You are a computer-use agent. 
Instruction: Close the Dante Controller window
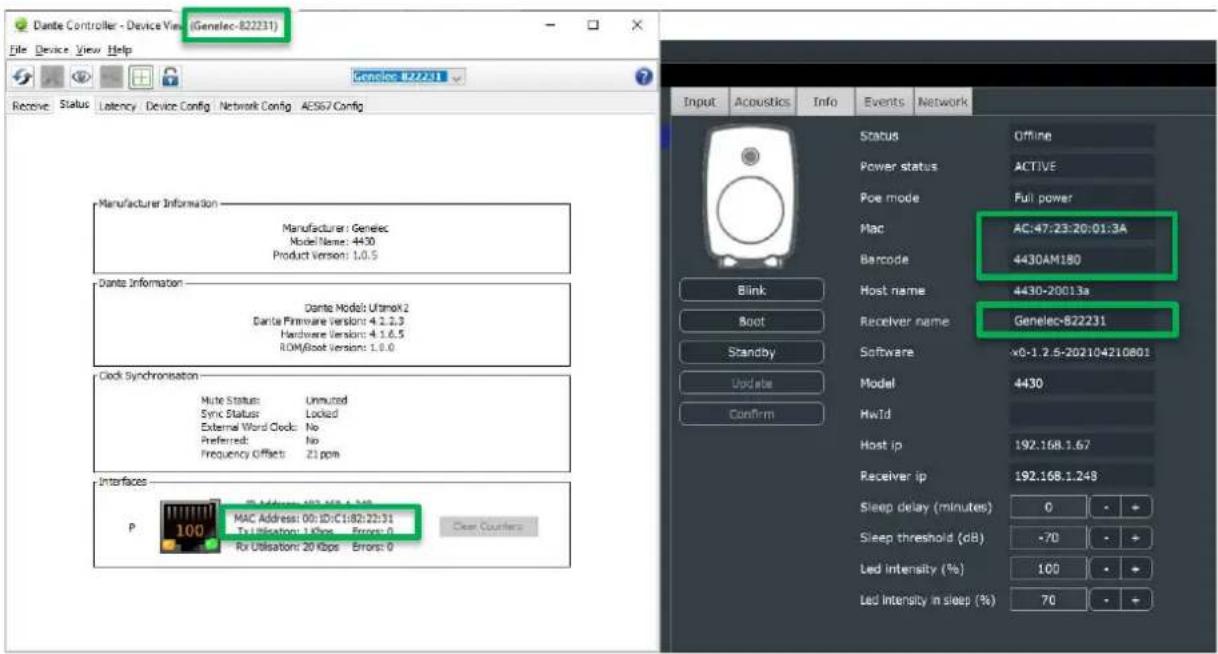click(637, 25)
